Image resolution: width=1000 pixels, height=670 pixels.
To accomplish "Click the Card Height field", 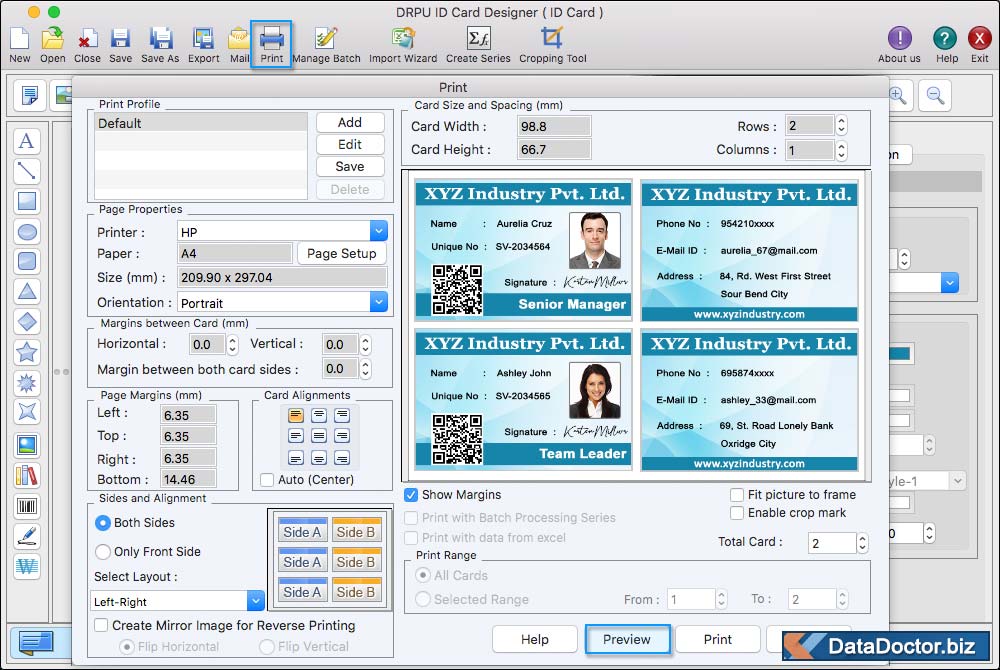I will [x=554, y=149].
